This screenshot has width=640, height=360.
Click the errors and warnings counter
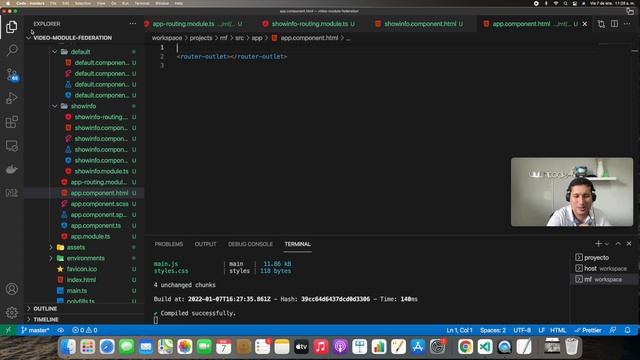tap(84, 330)
